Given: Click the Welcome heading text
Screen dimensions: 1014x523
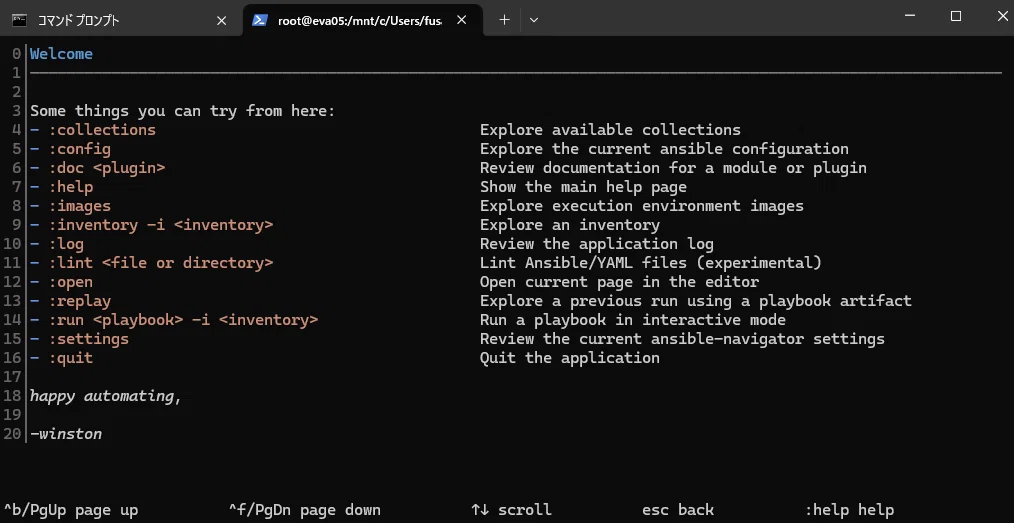Looking at the screenshot, I should click(61, 54).
